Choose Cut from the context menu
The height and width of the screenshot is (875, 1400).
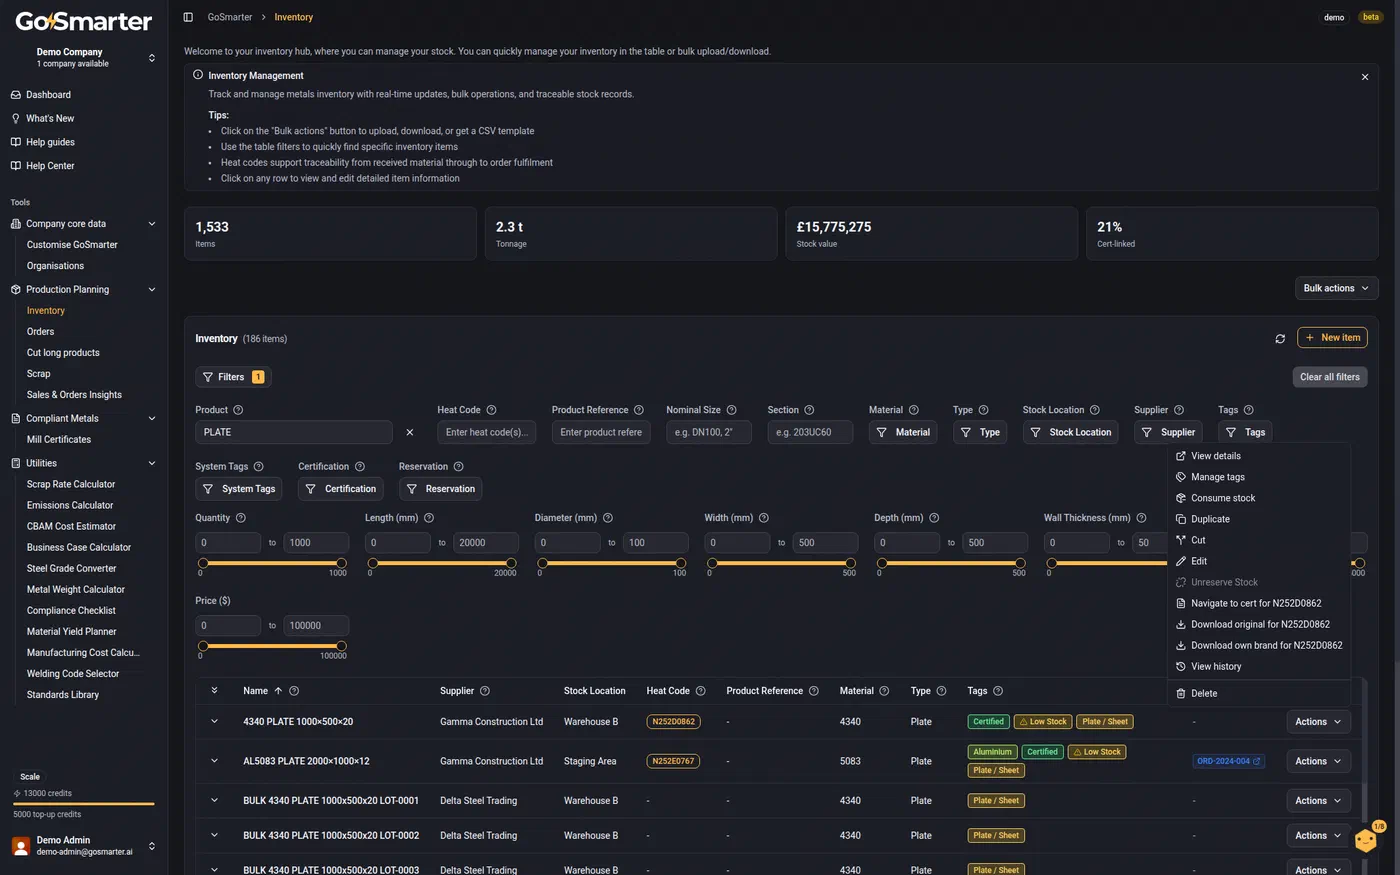1259,540
